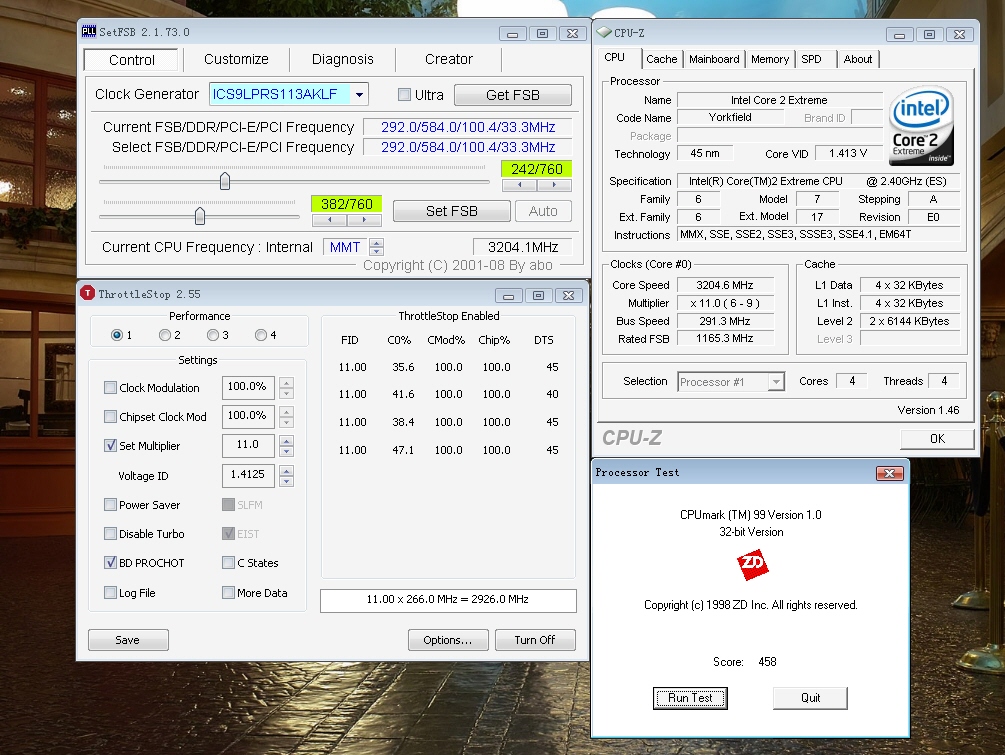Open the Creator tab in SetFSB
Screen dimensions: 1005x755
(449, 60)
